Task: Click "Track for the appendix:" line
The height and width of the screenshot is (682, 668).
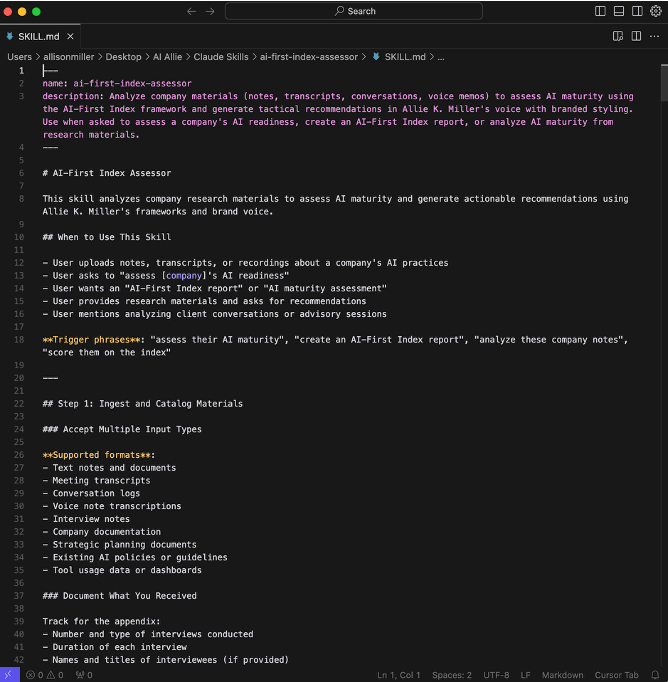Action: pyautogui.click(x=101, y=622)
